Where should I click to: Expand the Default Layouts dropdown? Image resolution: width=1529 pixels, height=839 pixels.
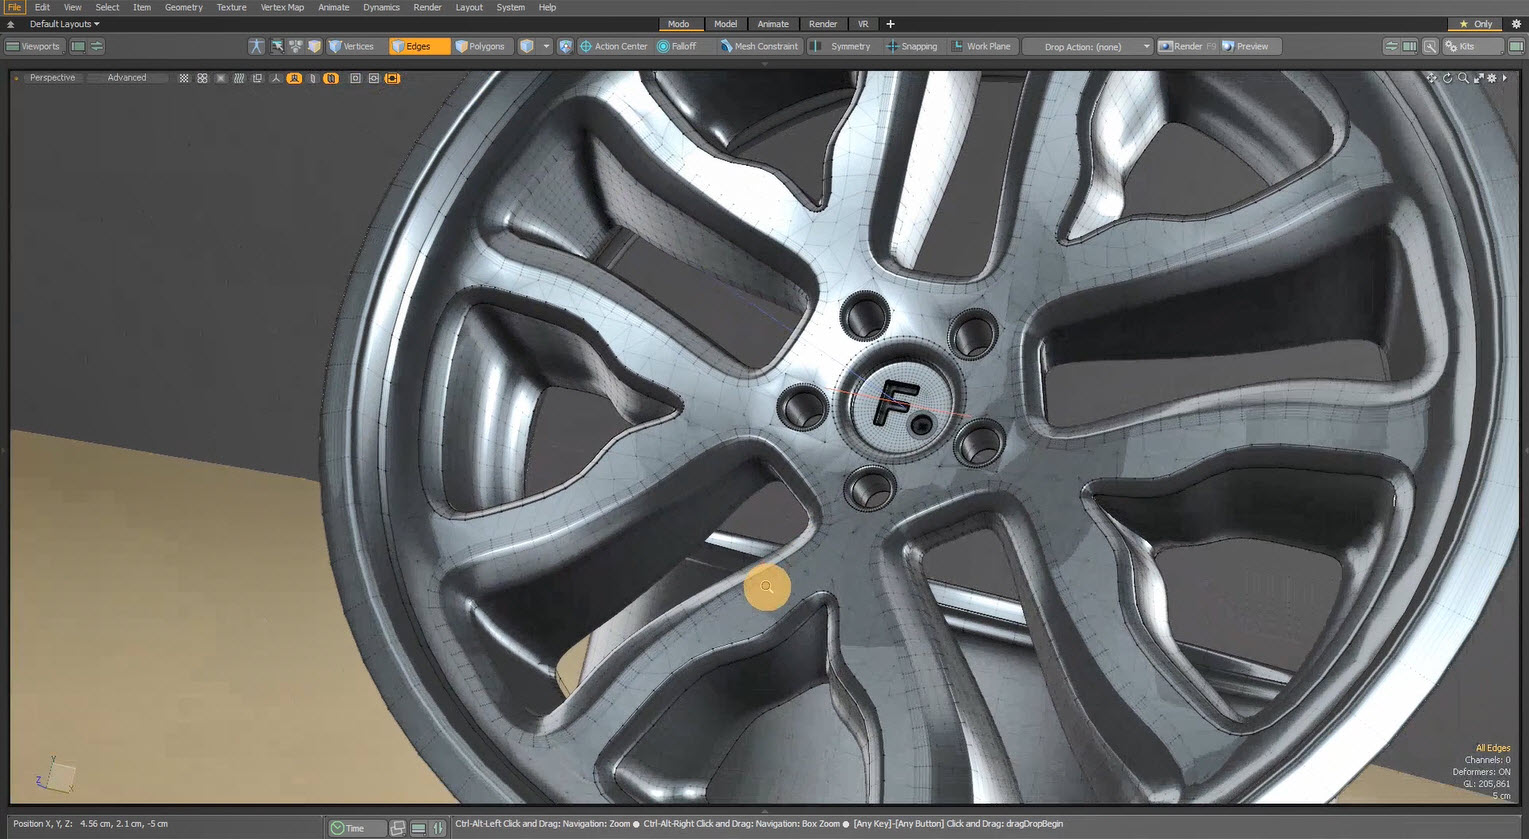(64, 24)
